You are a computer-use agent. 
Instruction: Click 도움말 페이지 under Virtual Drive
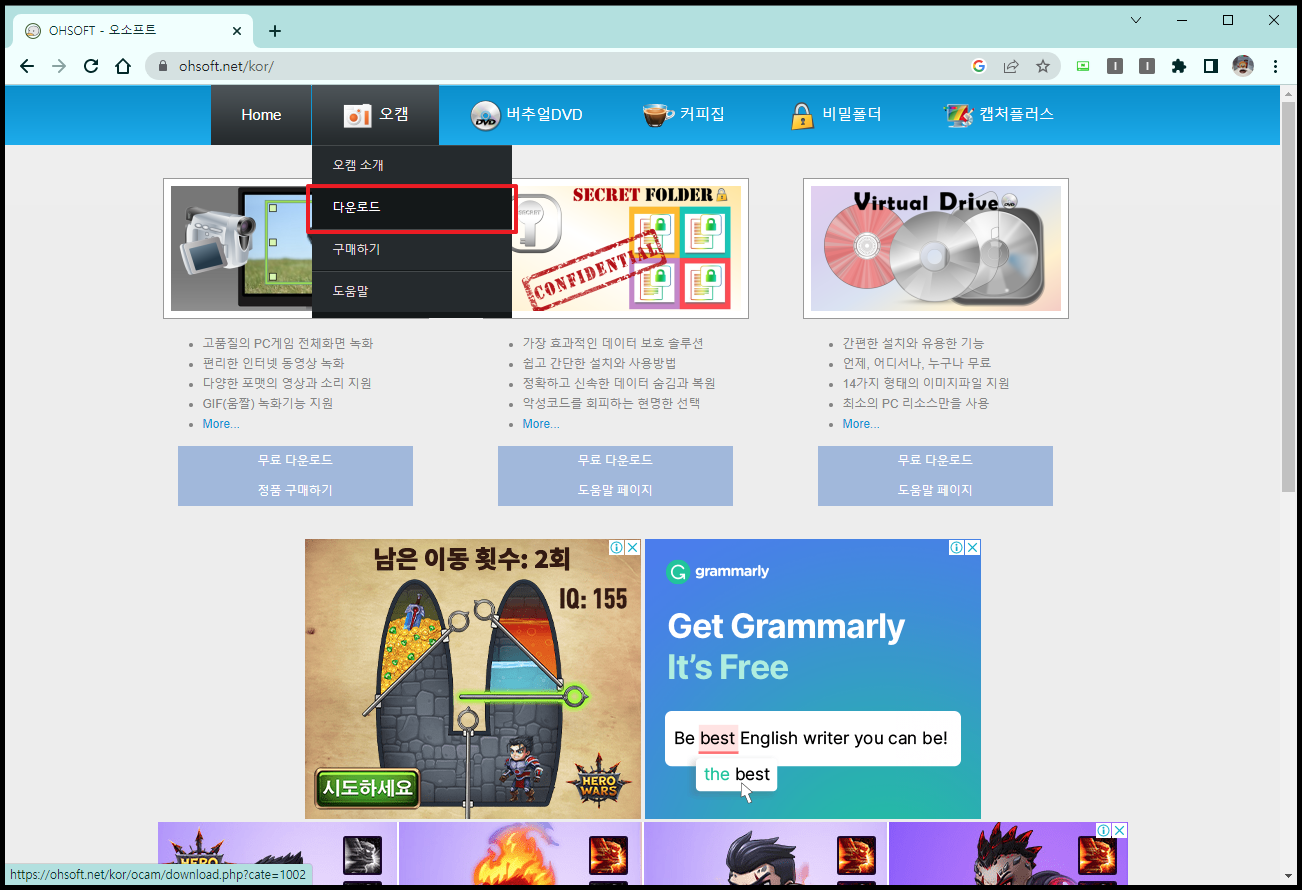(x=935, y=490)
